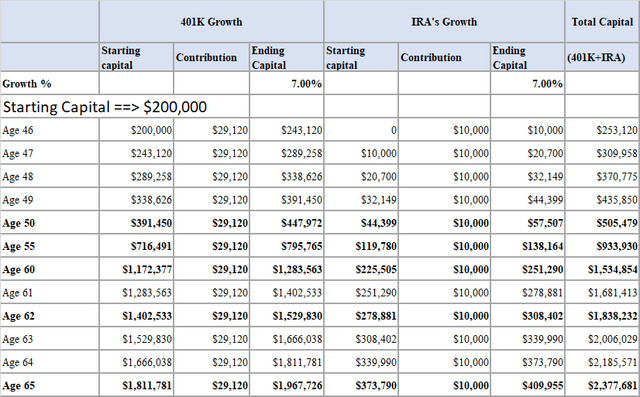The image size is (640, 397).
Task: Select Age 55 IRA starting capital $119,780
Action: [x=361, y=246]
